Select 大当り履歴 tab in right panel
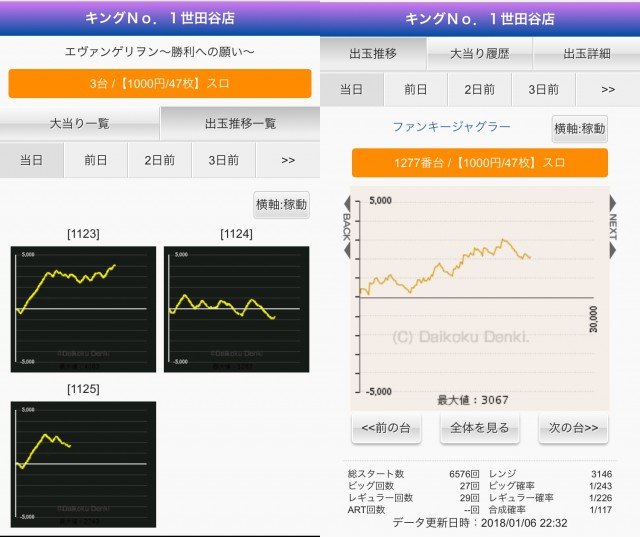Viewport: 640px width, 537px height. (480, 54)
